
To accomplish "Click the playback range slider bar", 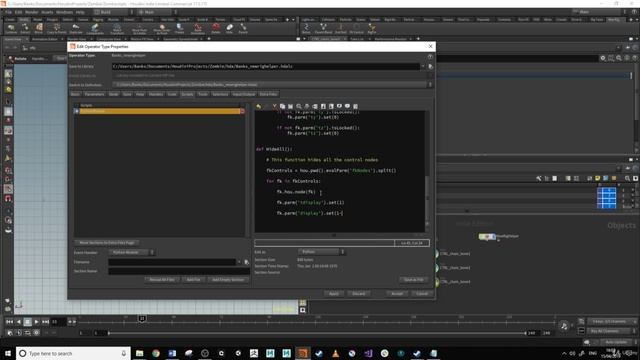I will pyautogui.click(x=316, y=333).
